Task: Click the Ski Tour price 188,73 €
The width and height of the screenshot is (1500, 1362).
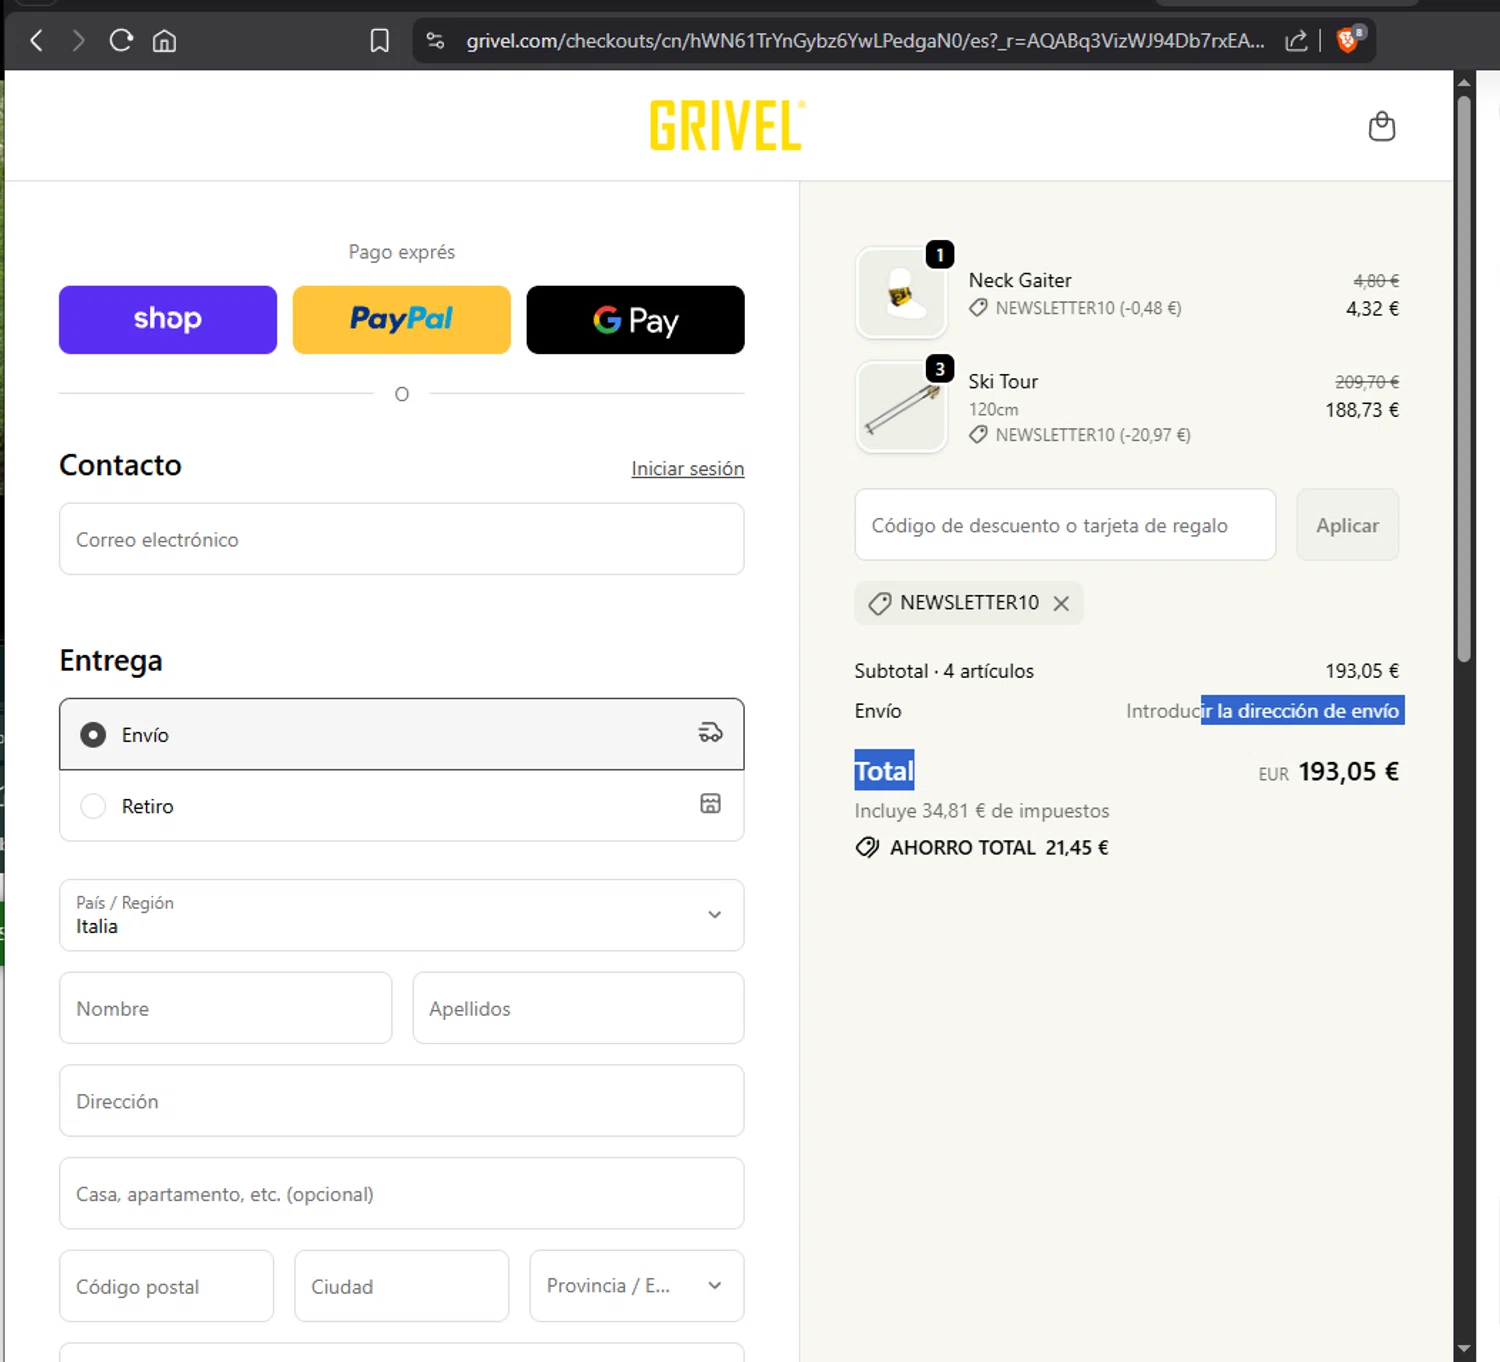Action: (x=1362, y=410)
